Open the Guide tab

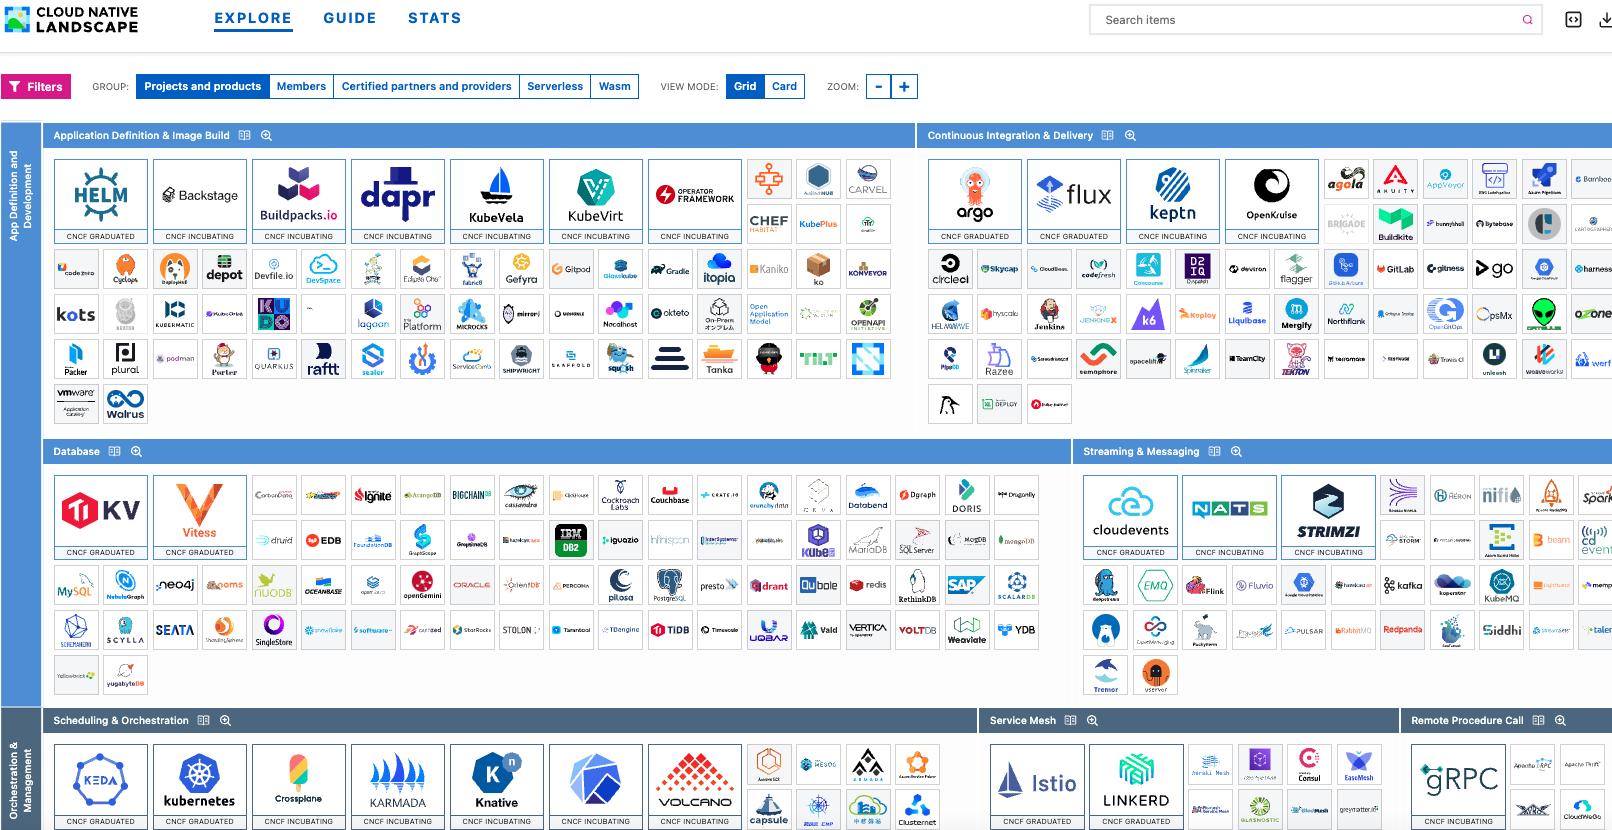[350, 19]
